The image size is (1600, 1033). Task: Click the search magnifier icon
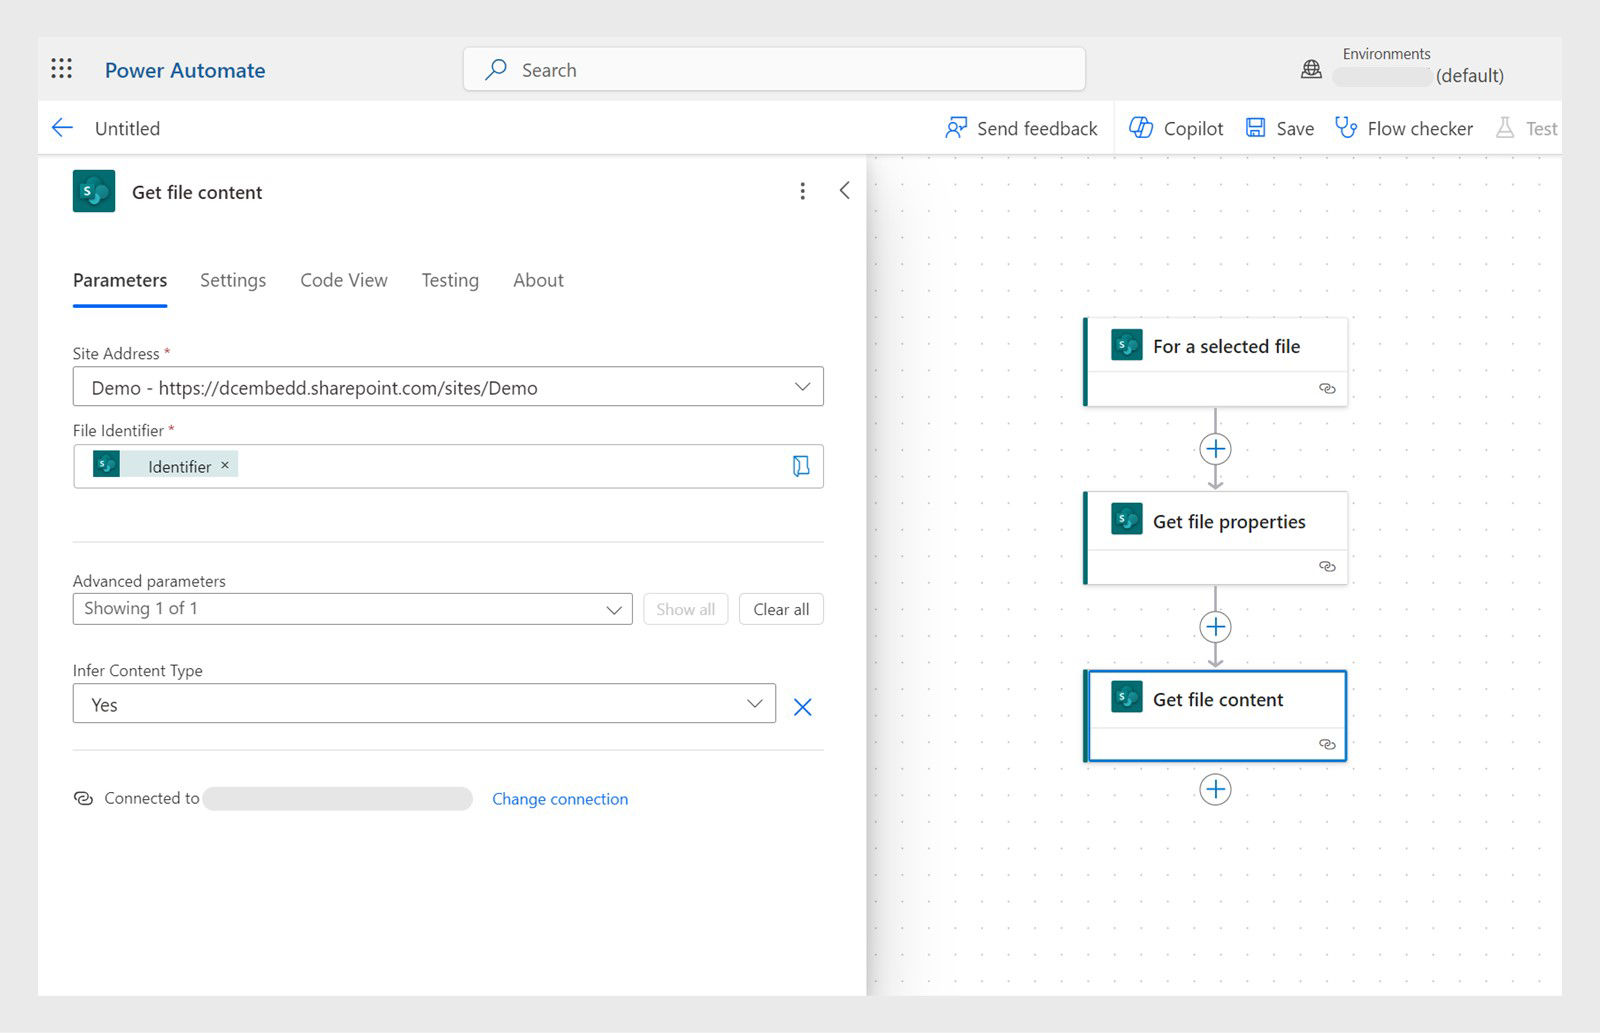pyautogui.click(x=496, y=70)
